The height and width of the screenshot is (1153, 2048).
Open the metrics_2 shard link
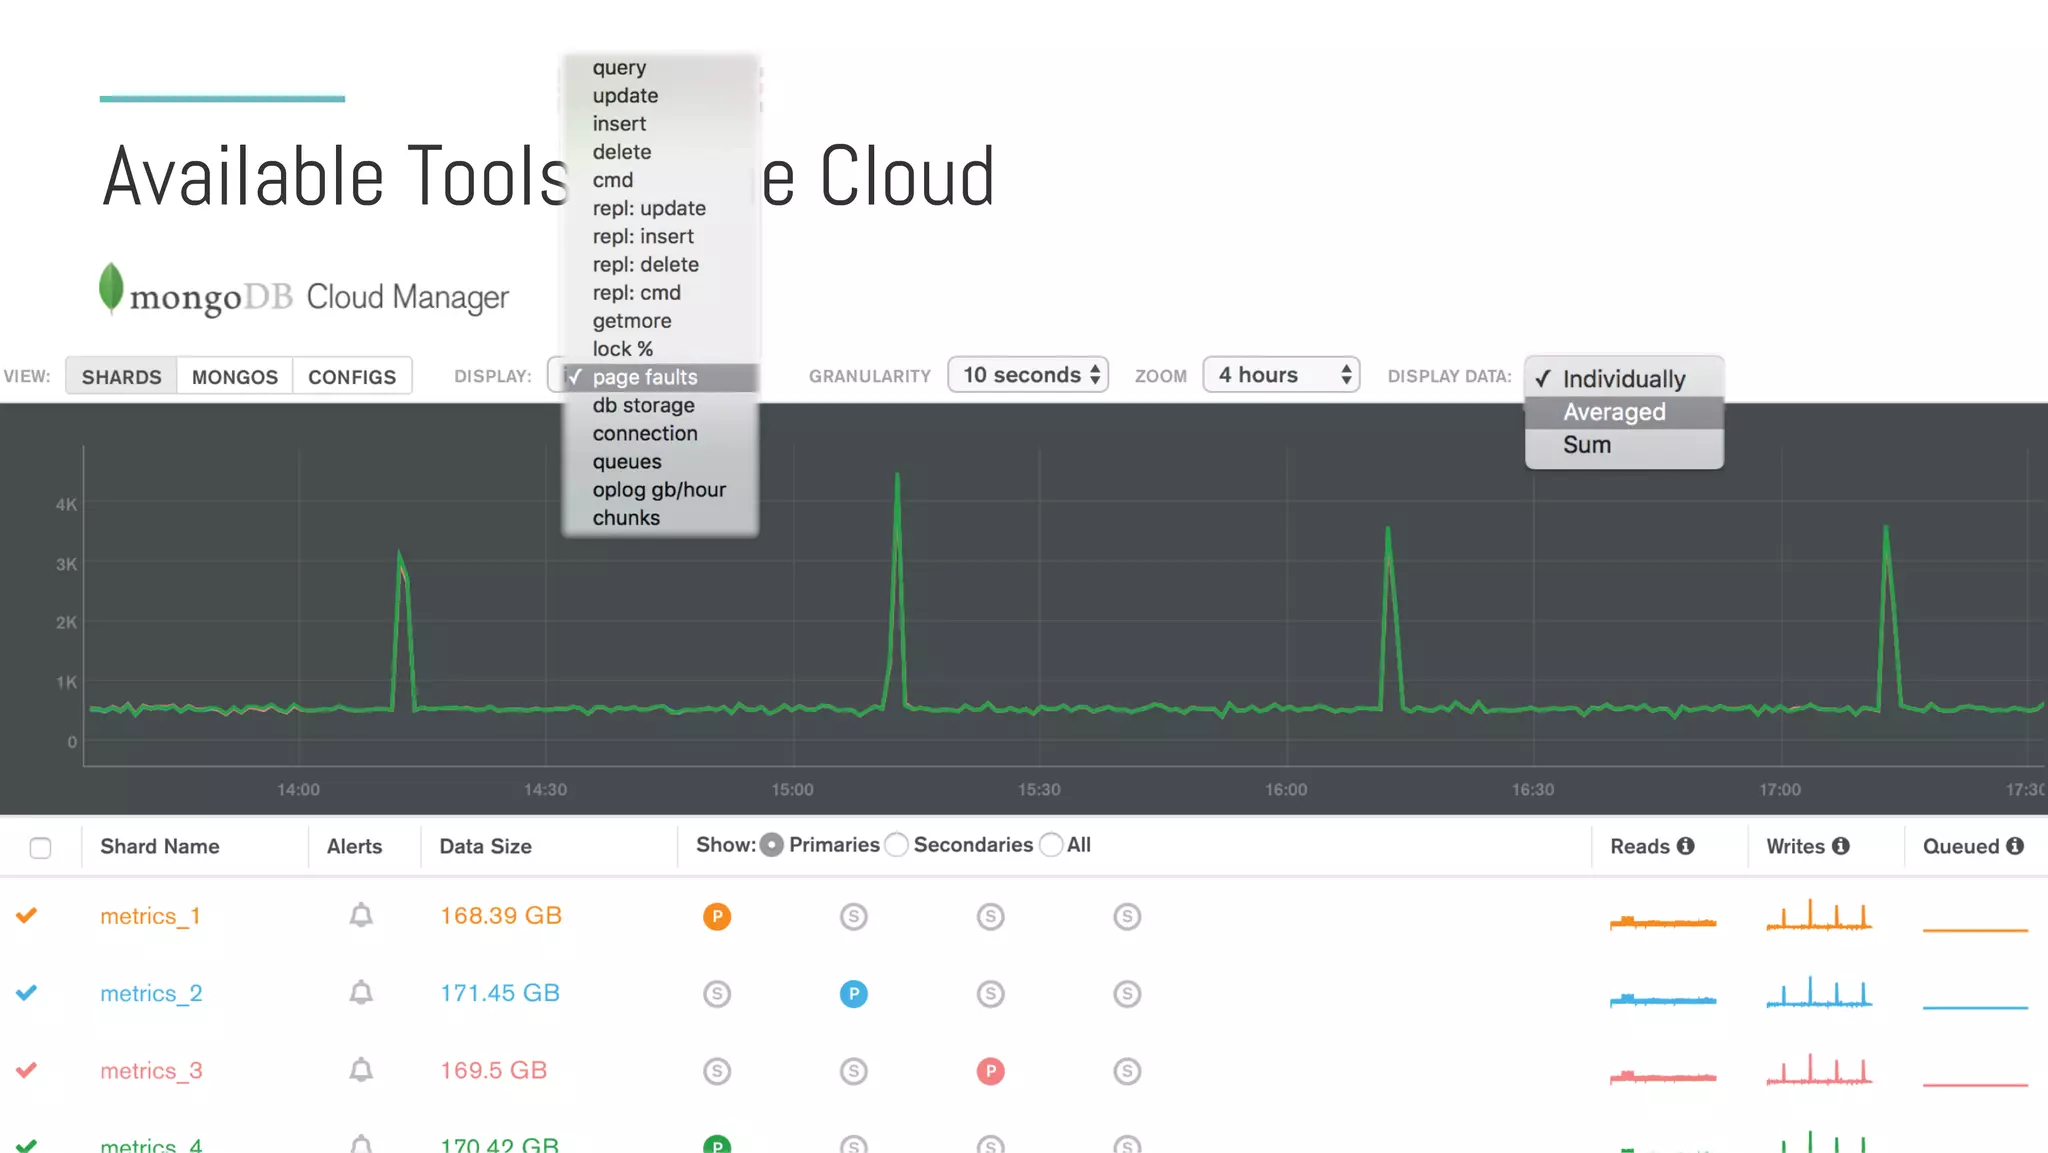pos(151,993)
